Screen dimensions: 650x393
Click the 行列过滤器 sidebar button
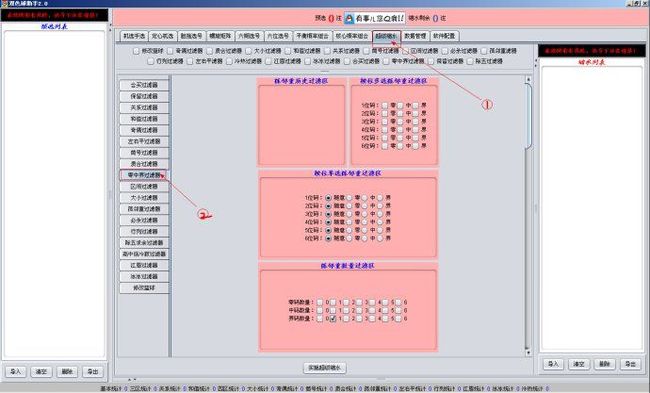pos(144,231)
